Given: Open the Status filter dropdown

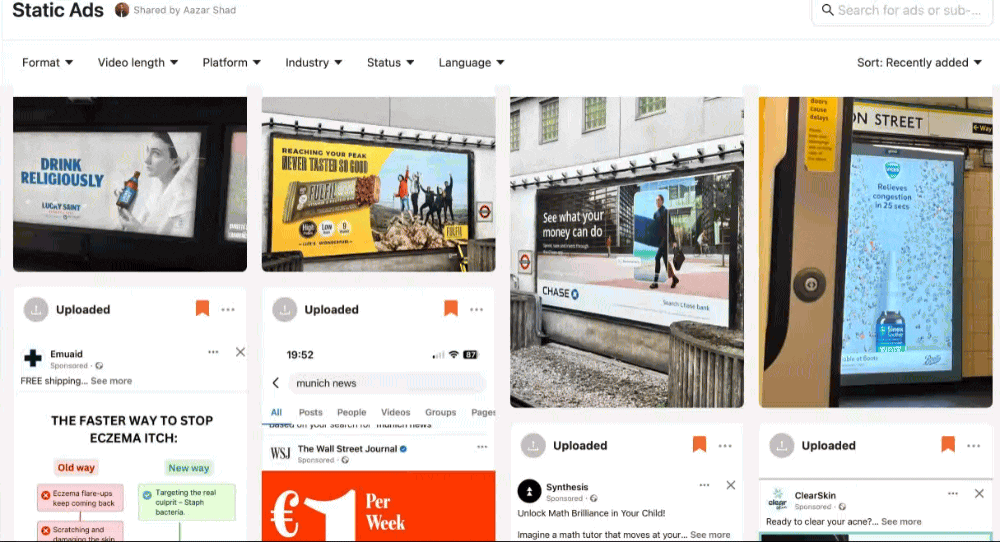Looking at the screenshot, I should [390, 62].
